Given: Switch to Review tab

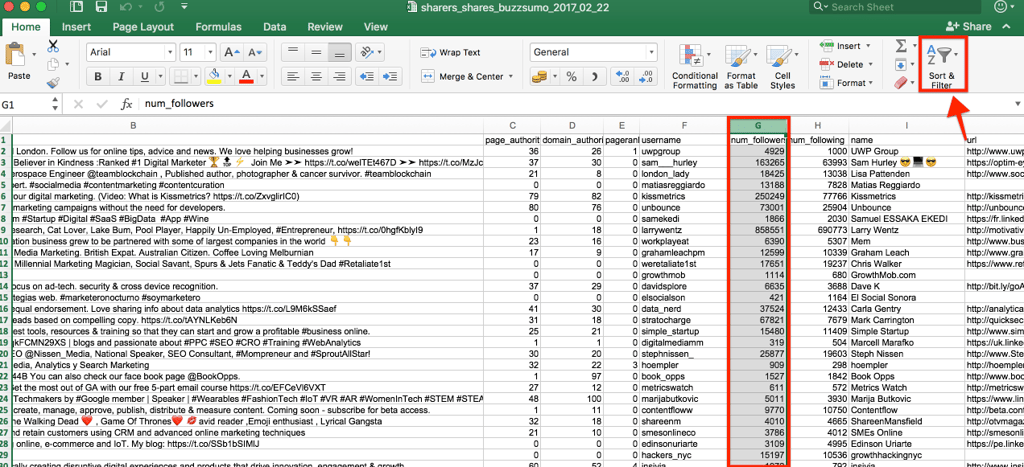Looking at the screenshot, I should point(325,27).
